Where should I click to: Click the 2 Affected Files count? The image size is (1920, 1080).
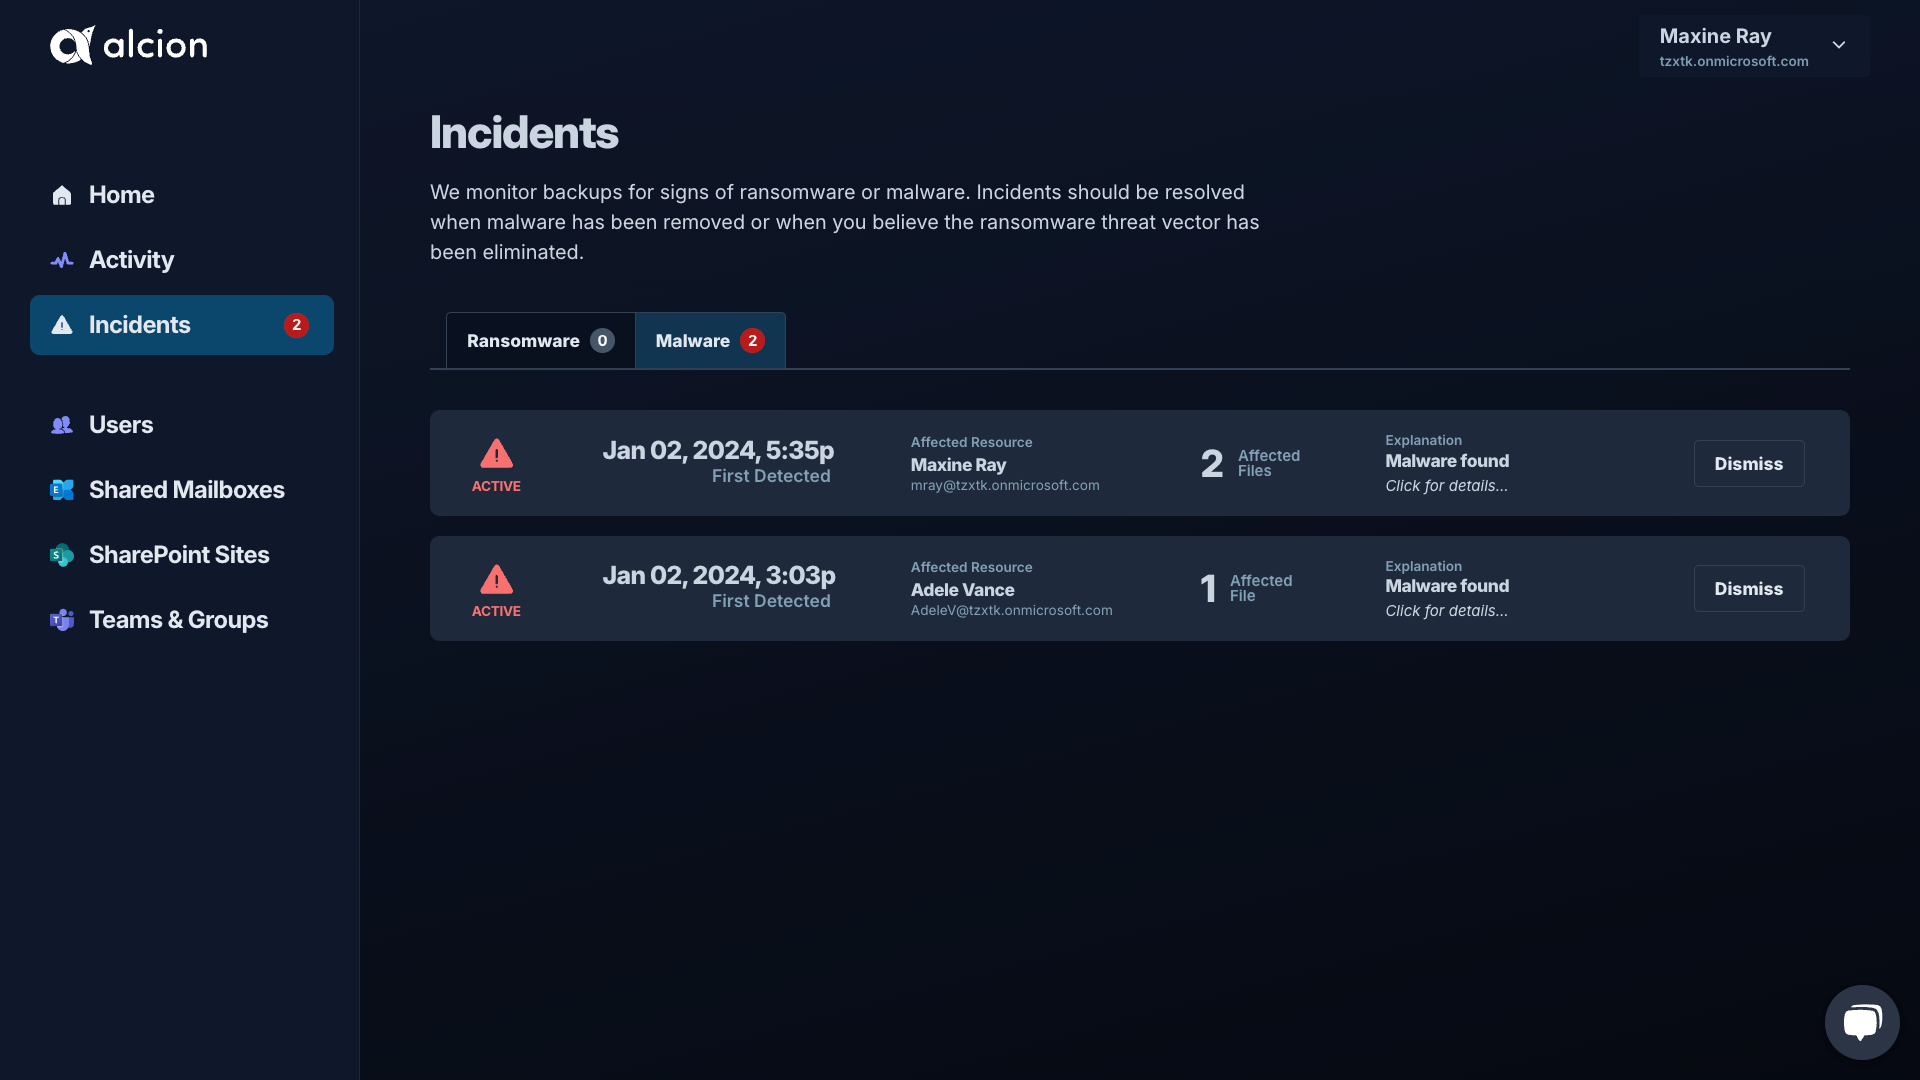(1250, 463)
